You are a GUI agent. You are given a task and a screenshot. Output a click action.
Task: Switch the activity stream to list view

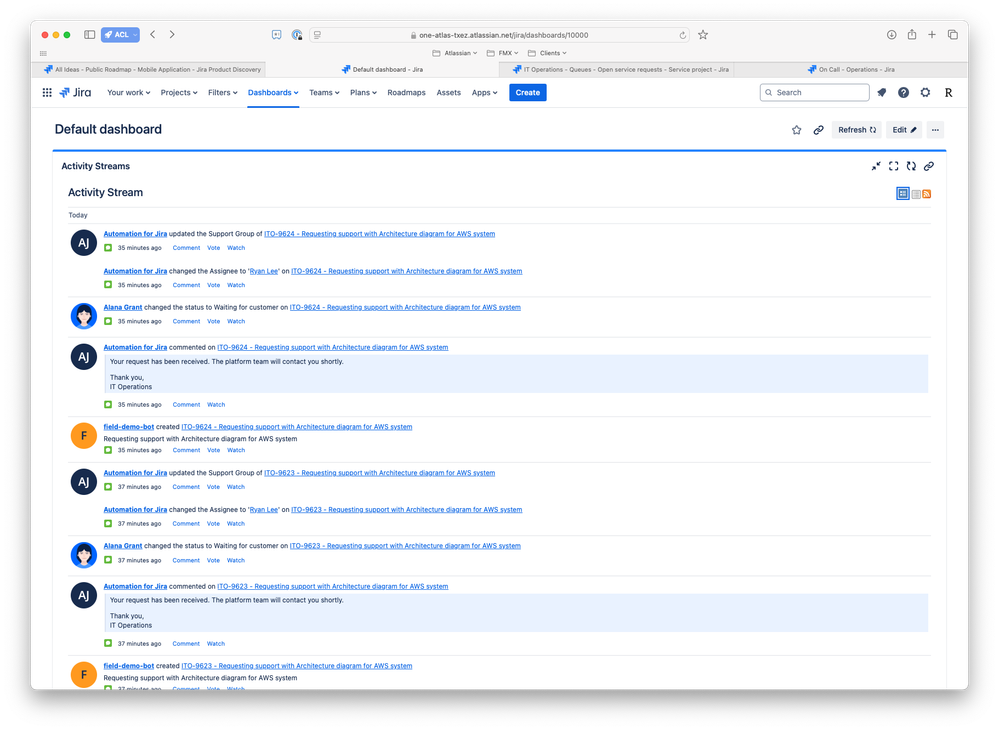pyautogui.click(x=916, y=194)
